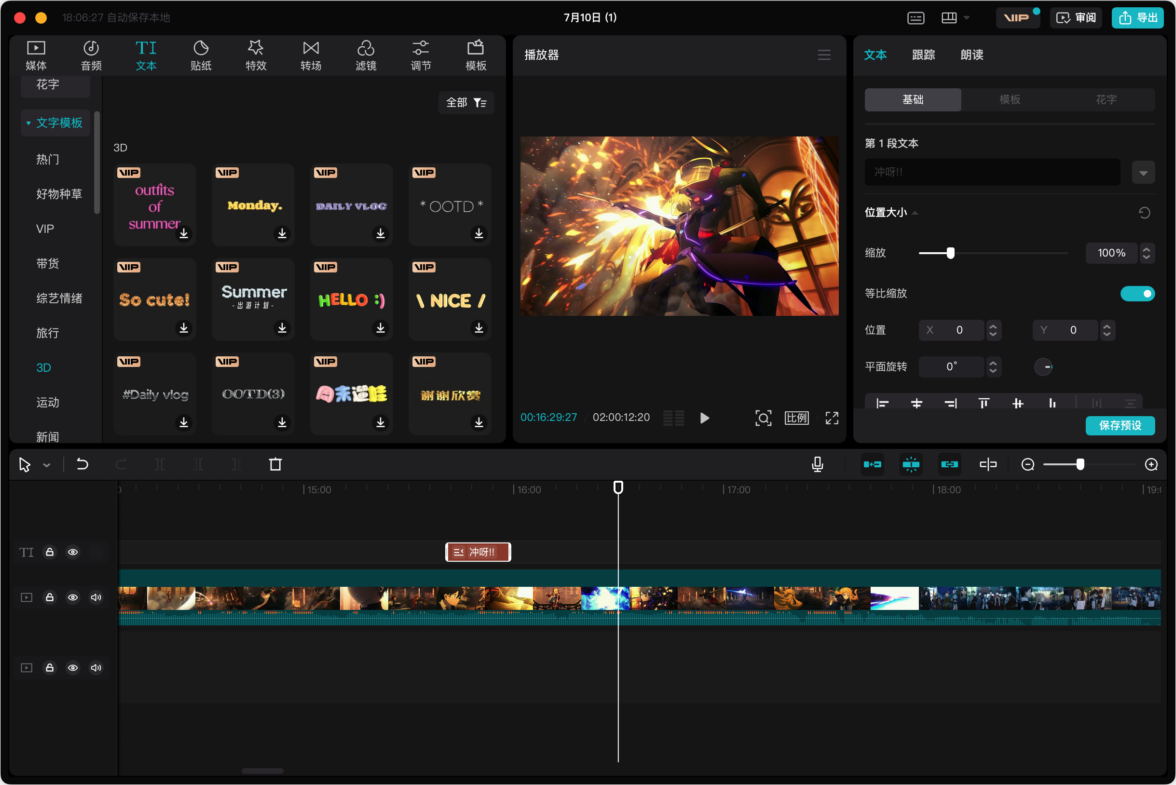Adjust the 缩放 scale slider
The image size is (1176, 785).
pos(950,253)
